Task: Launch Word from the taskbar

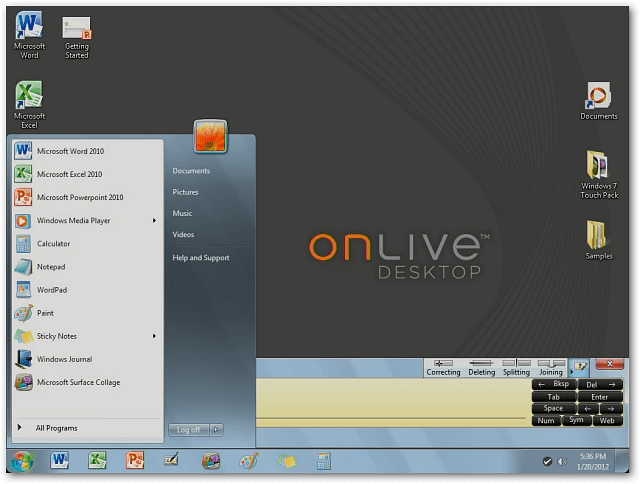Action: (x=60, y=461)
